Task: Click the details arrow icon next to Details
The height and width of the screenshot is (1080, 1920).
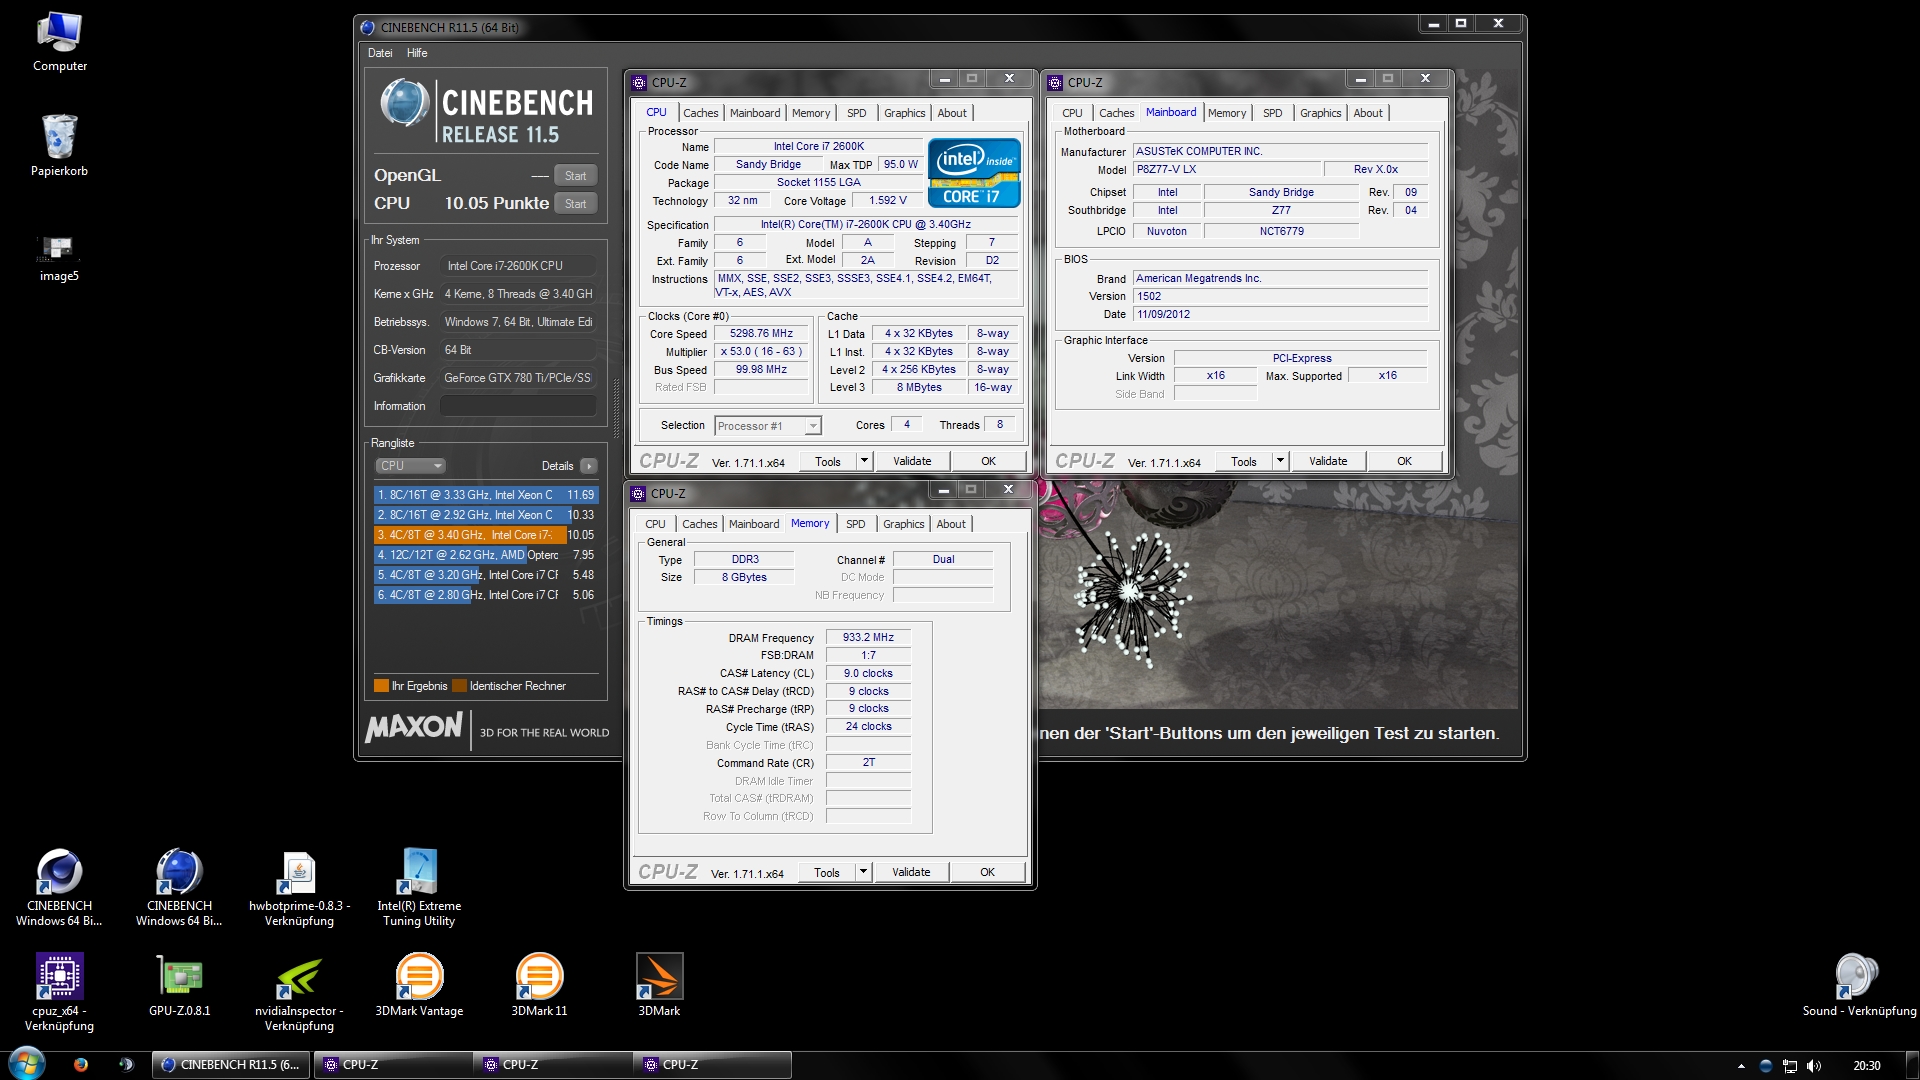Action: [589, 466]
